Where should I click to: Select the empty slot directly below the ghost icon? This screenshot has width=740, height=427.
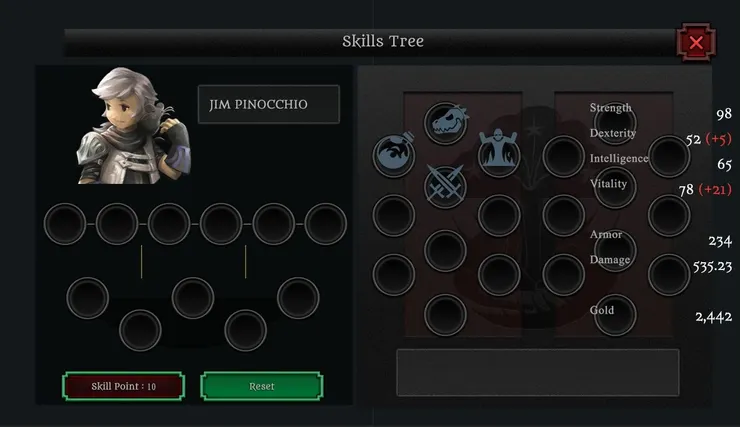pos(499,216)
